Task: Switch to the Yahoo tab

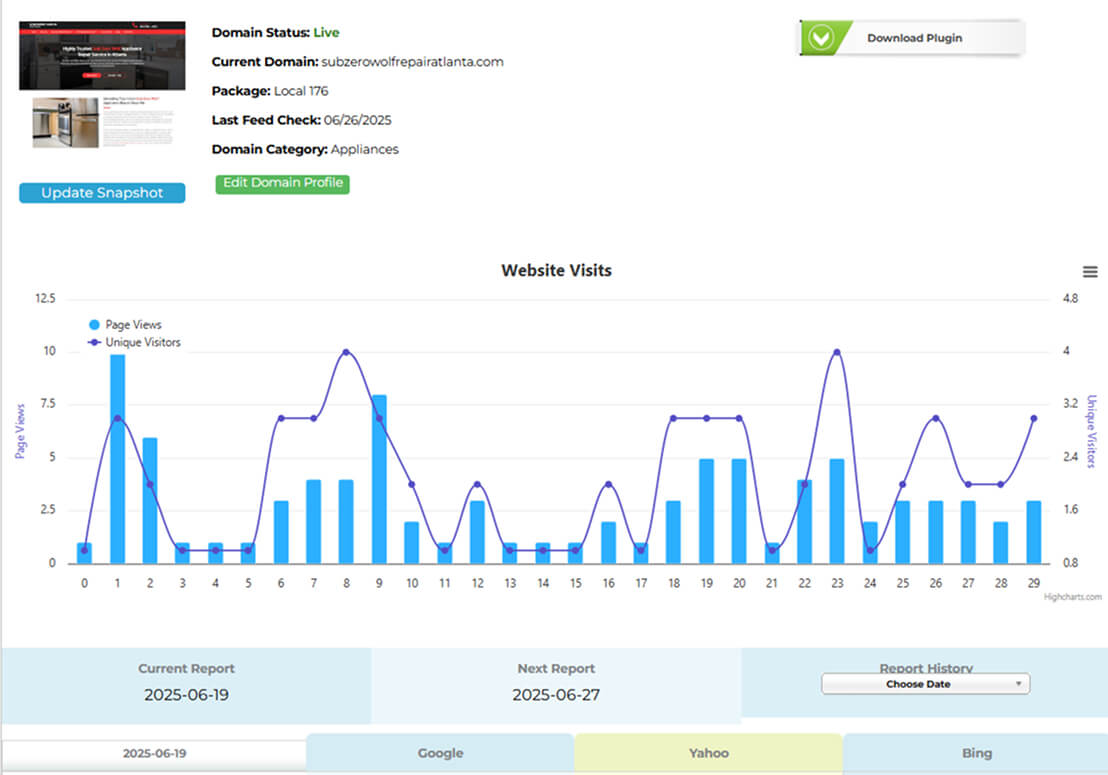Action: (708, 753)
